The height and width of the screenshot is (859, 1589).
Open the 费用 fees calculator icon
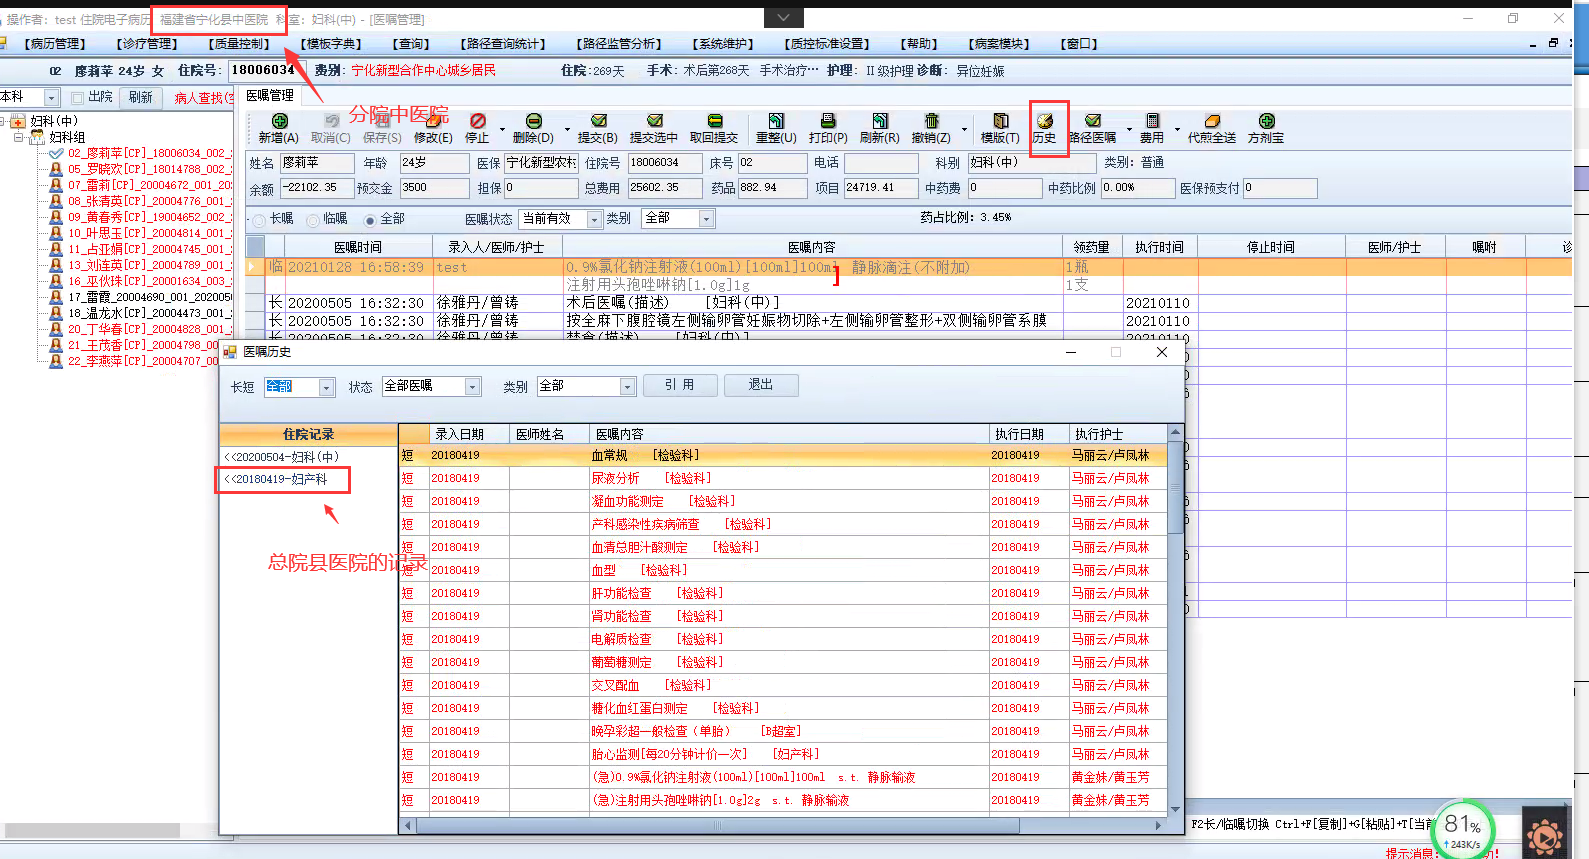1152,121
